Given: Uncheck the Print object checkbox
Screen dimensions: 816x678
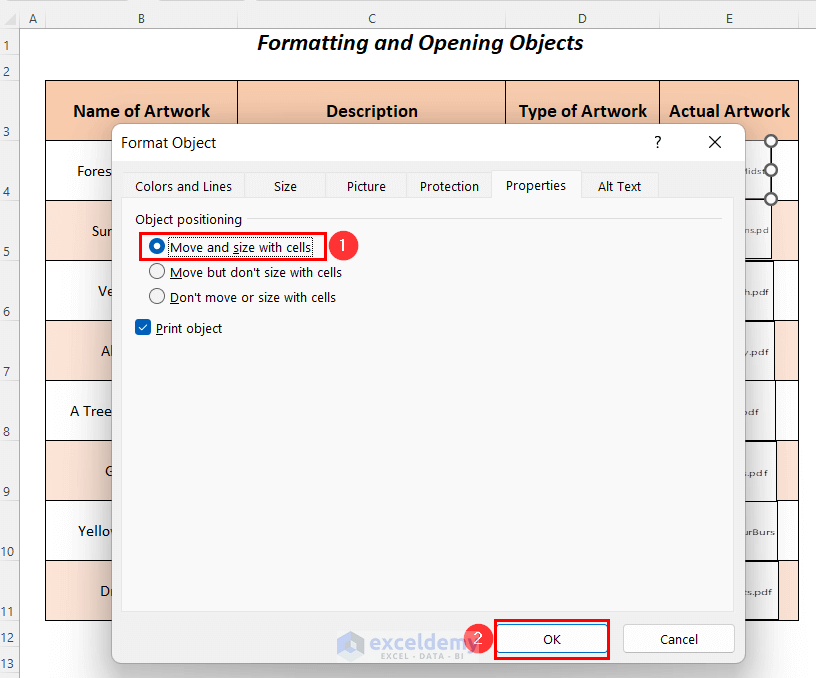Looking at the screenshot, I should coord(143,327).
